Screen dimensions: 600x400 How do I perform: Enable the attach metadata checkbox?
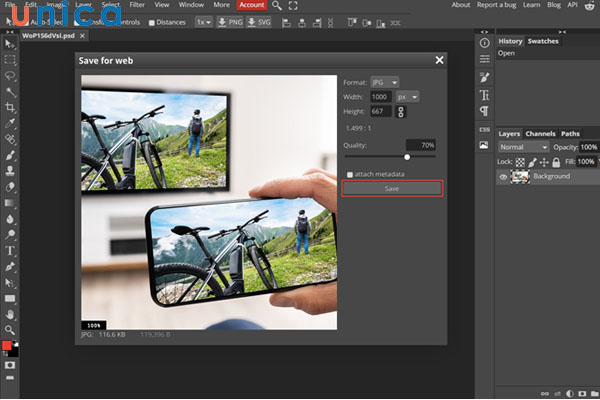[349, 174]
